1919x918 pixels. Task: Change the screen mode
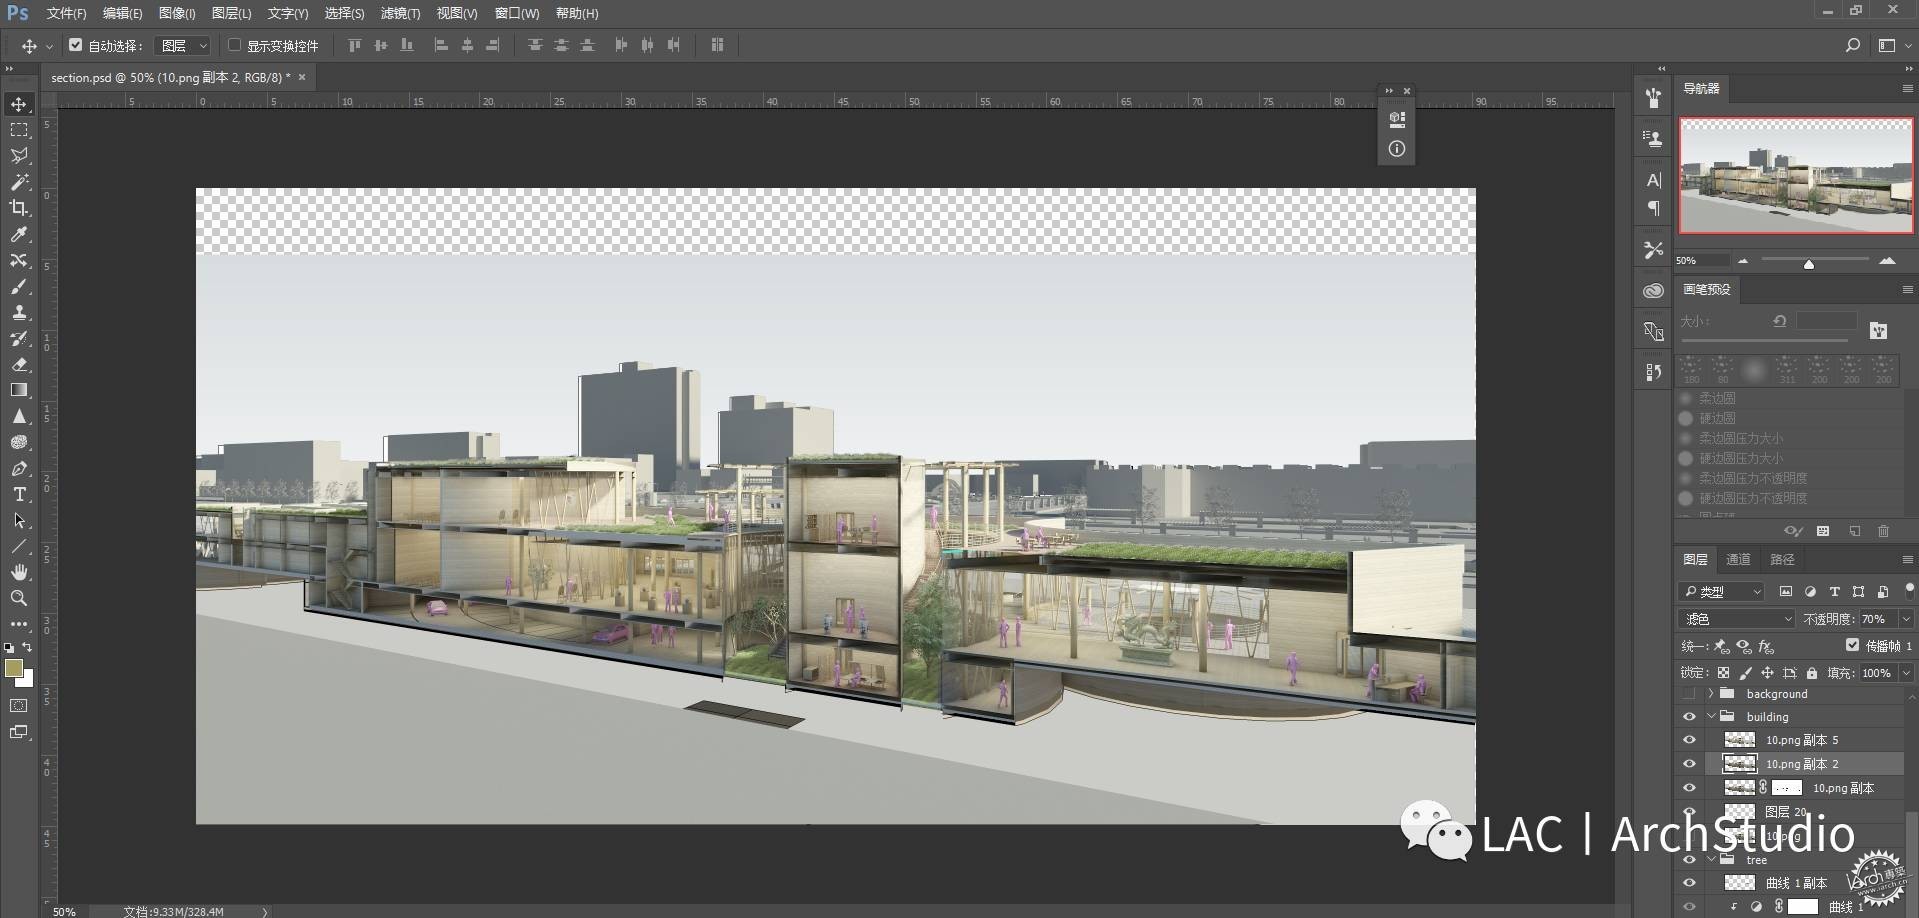(19, 732)
